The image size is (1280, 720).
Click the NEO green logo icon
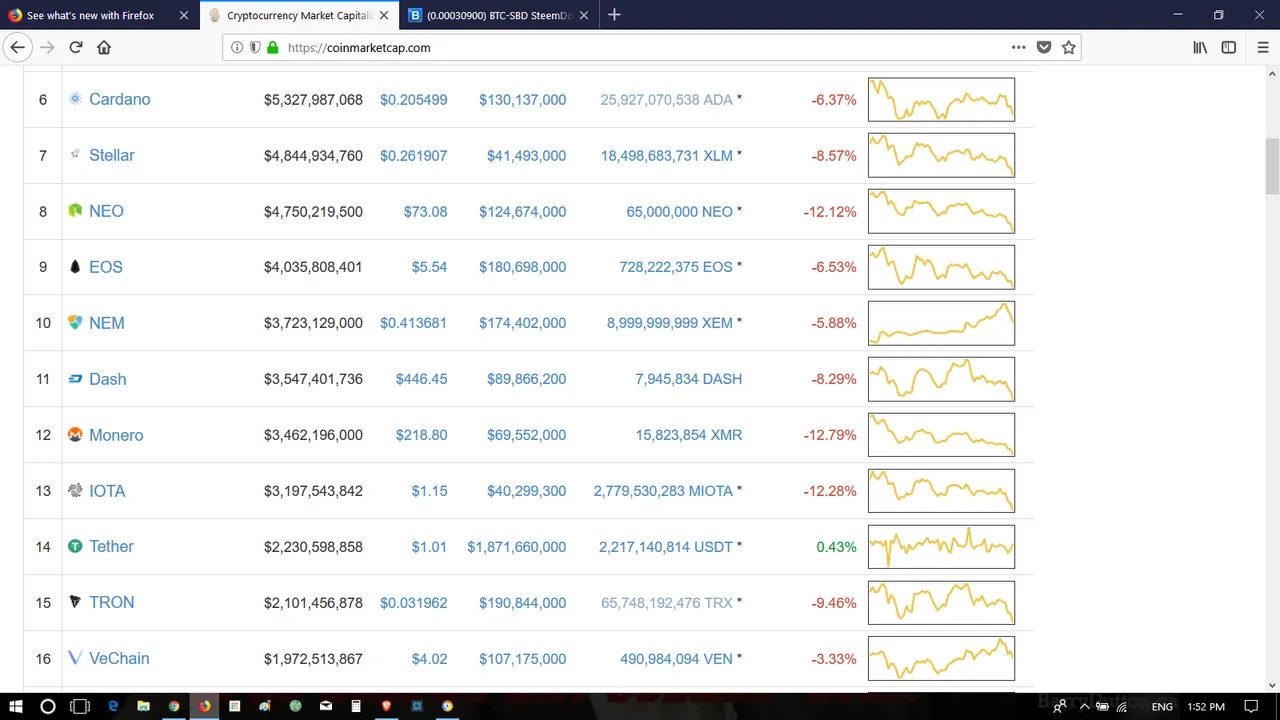[x=74, y=211]
